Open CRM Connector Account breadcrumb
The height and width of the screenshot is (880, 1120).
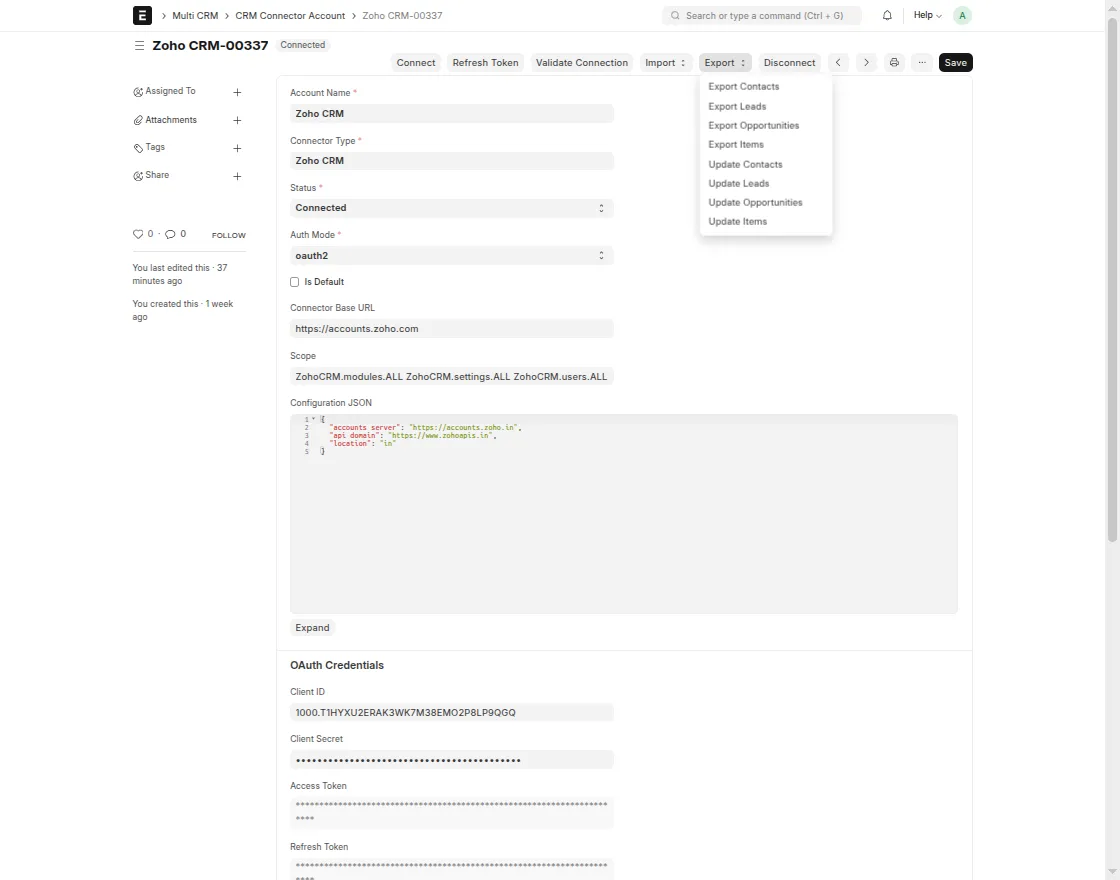point(290,15)
